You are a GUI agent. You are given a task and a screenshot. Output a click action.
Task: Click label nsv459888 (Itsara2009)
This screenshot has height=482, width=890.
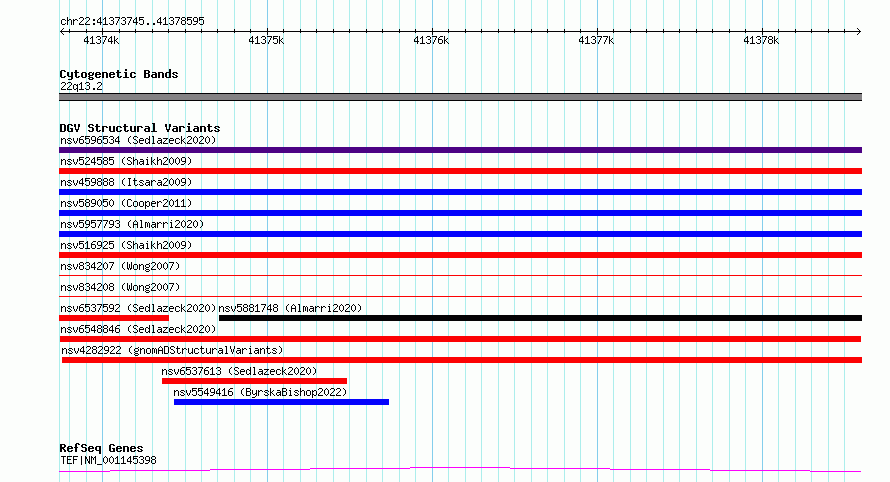[x=126, y=182]
